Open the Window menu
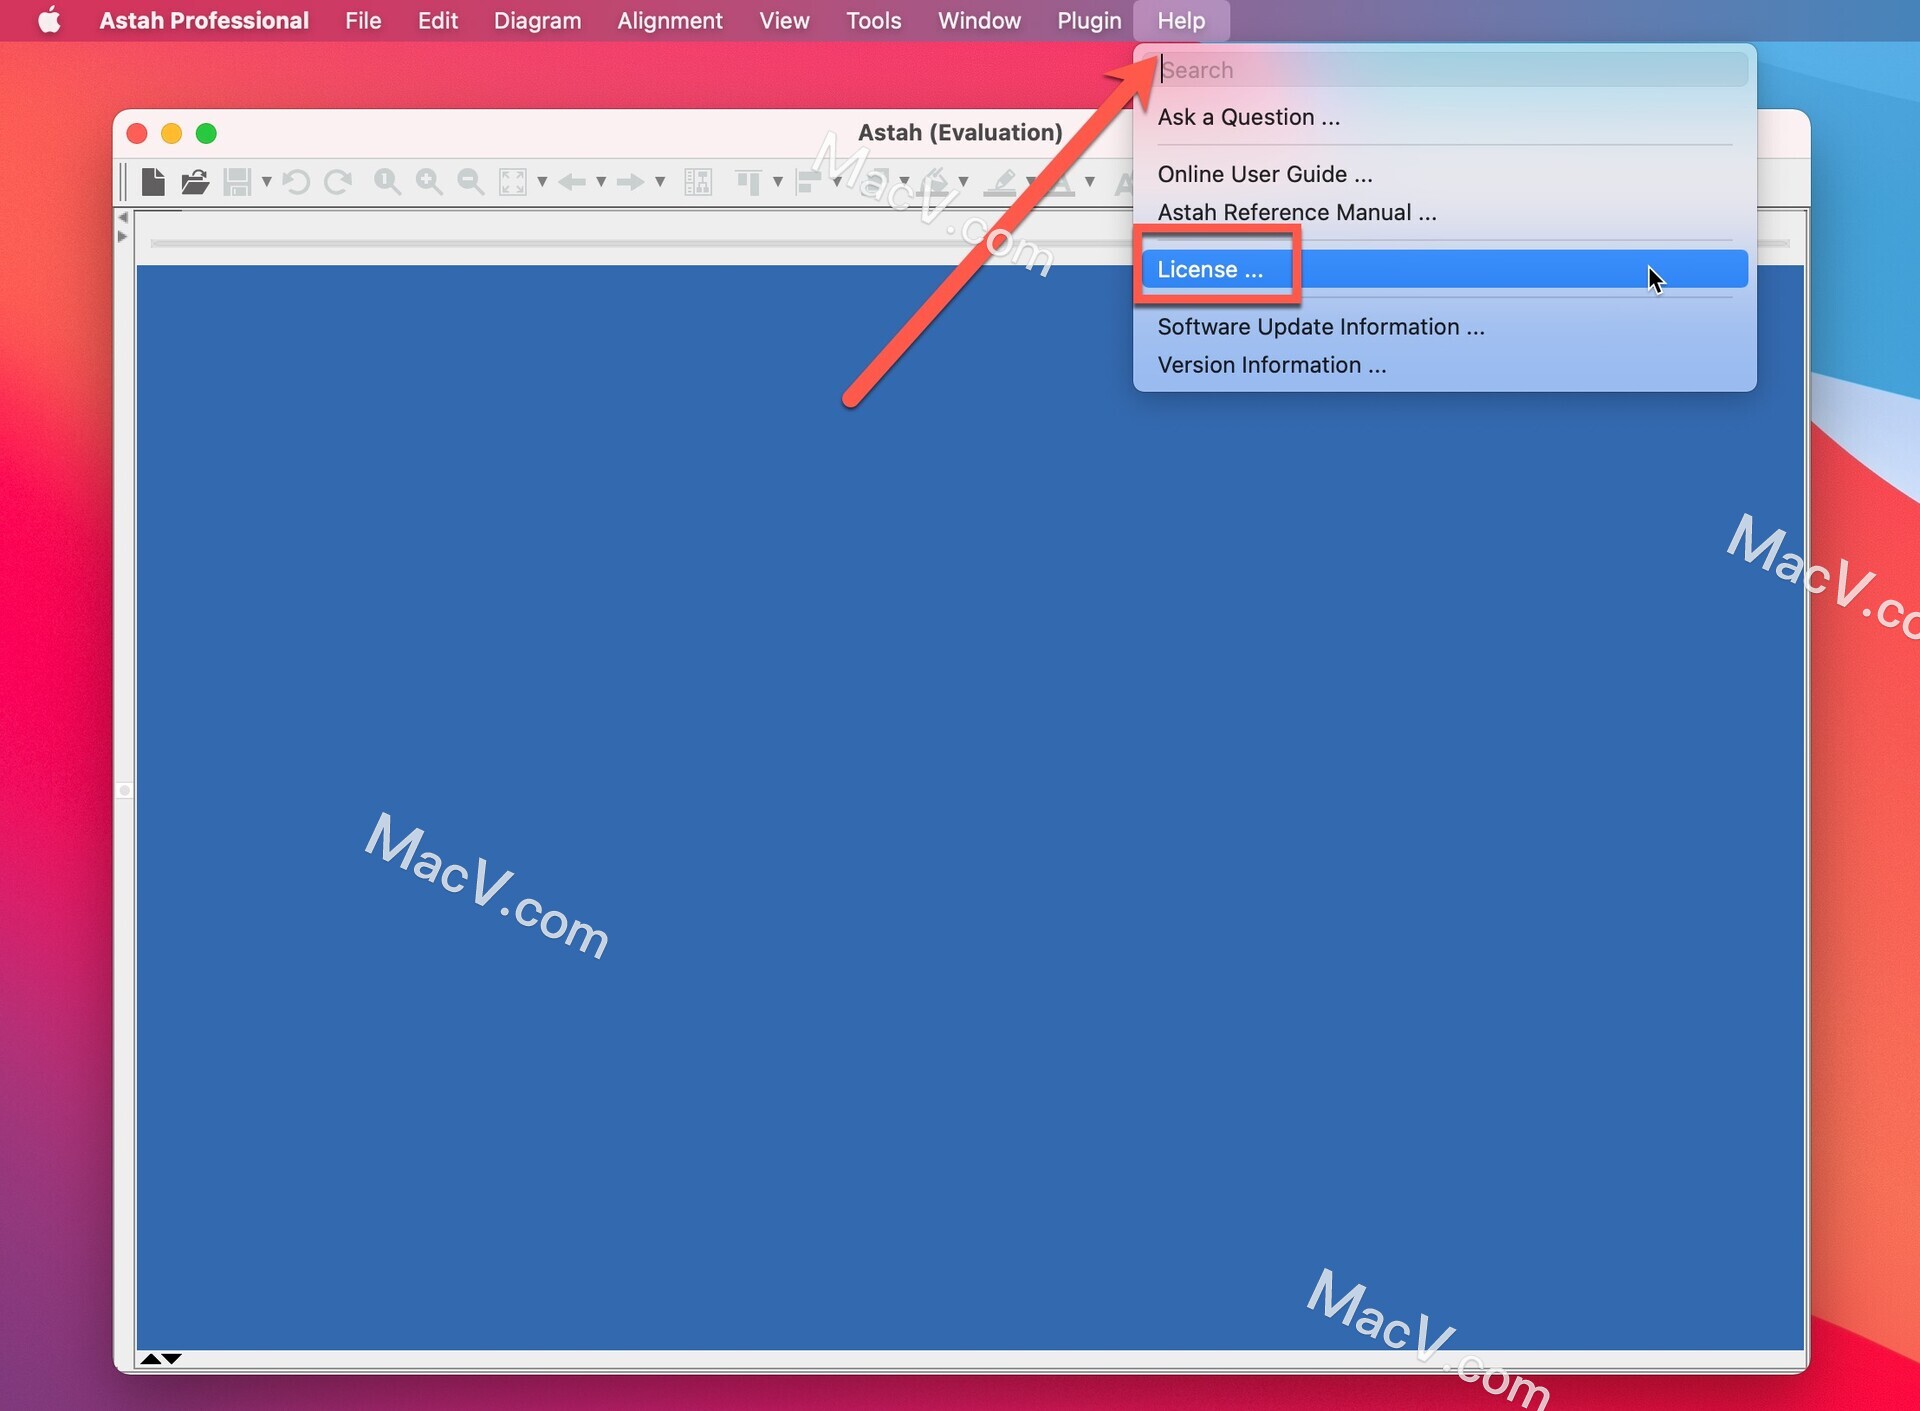Viewport: 1920px width, 1411px height. tap(979, 20)
